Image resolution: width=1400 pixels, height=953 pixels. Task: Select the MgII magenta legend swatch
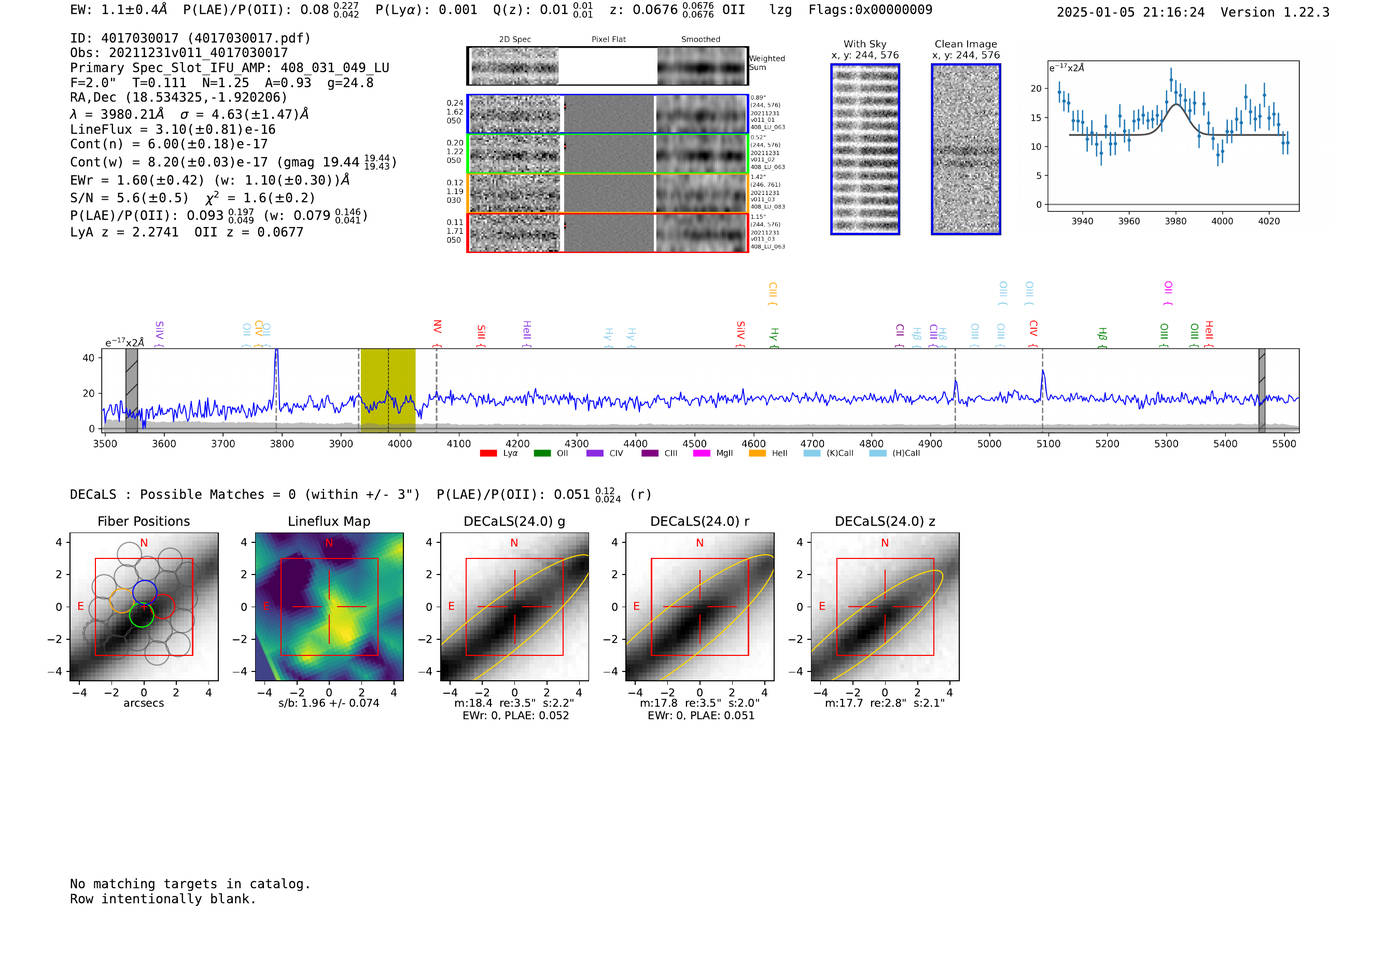click(x=702, y=453)
